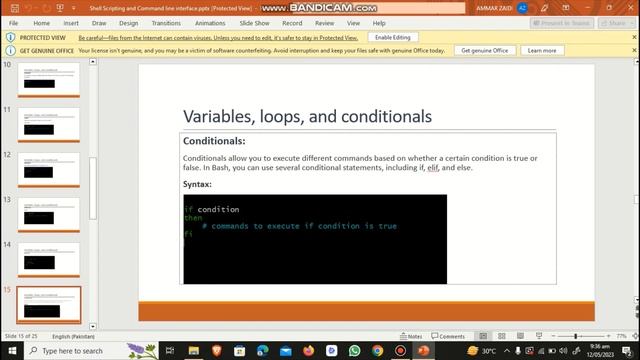This screenshot has width=640, height=360.
Task: Select slide 12 thumbnail
Action: pos(49,169)
